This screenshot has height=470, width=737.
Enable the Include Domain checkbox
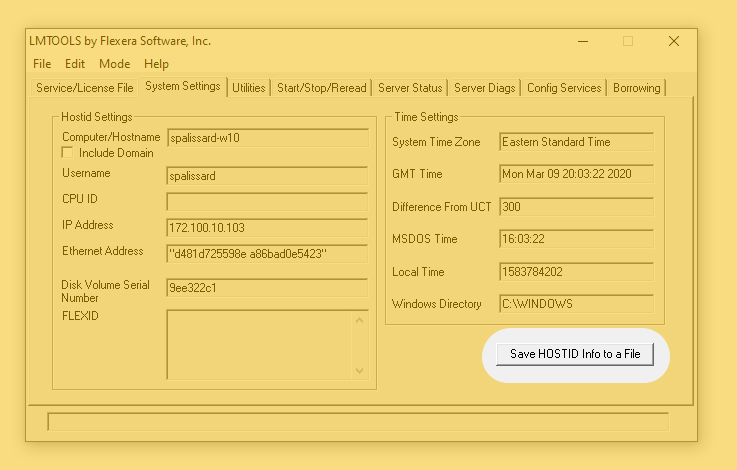67,153
